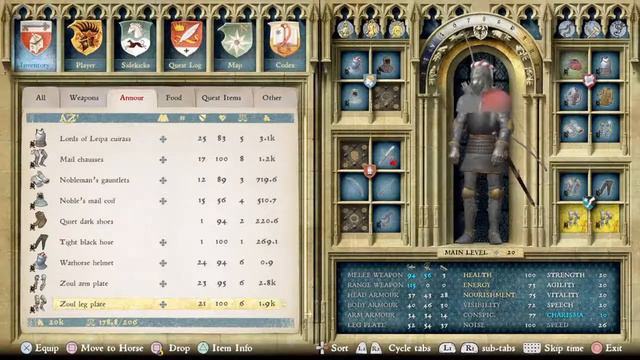Image resolution: width=640 pixels, height=360 pixels.
Task: Select the Nobleman's gauntlets item icon
Action: click(39, 180)
